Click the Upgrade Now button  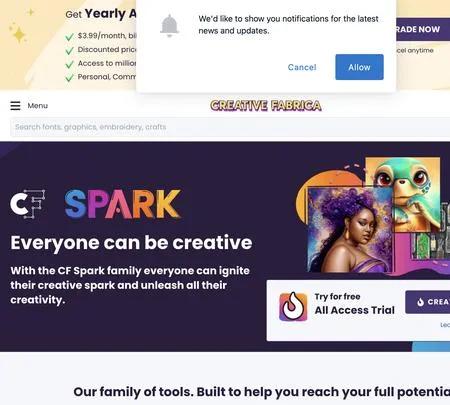point(423,29)
